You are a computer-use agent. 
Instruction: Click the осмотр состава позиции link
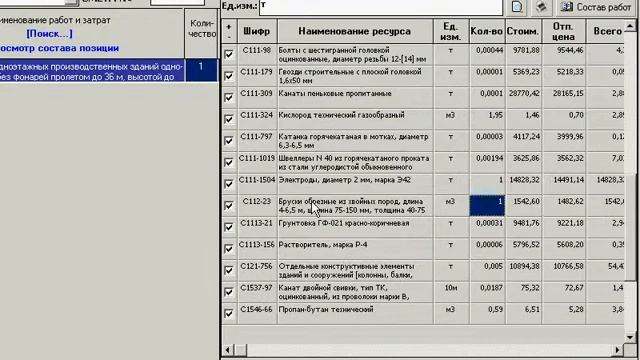coord(59,48)
